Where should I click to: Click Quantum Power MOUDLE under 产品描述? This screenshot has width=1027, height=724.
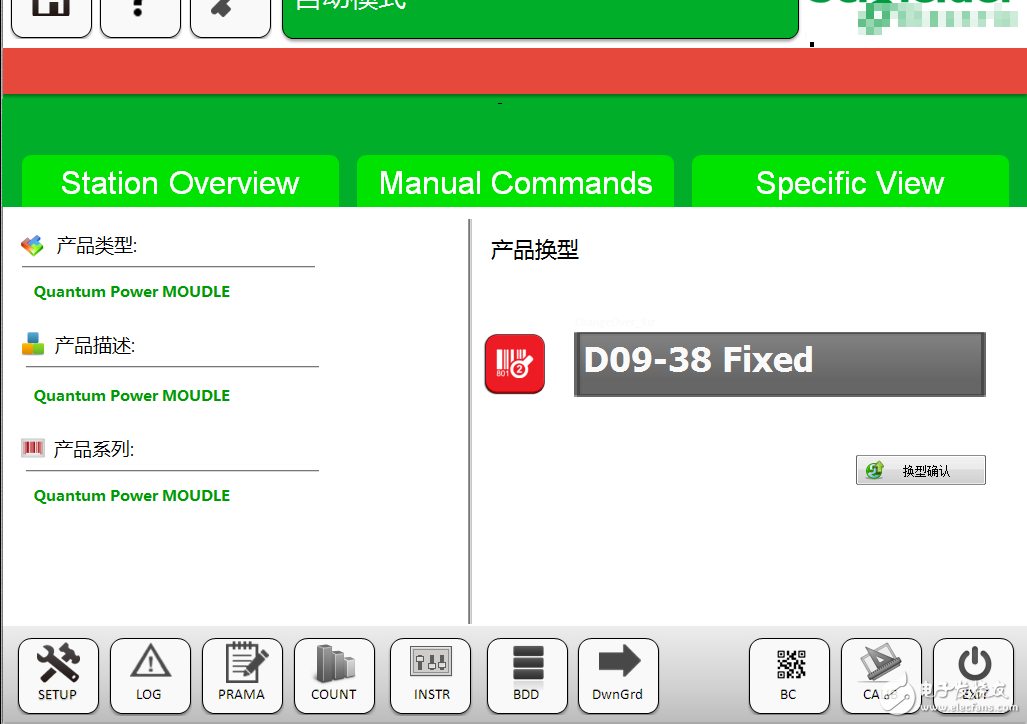(x=132, y=396)
